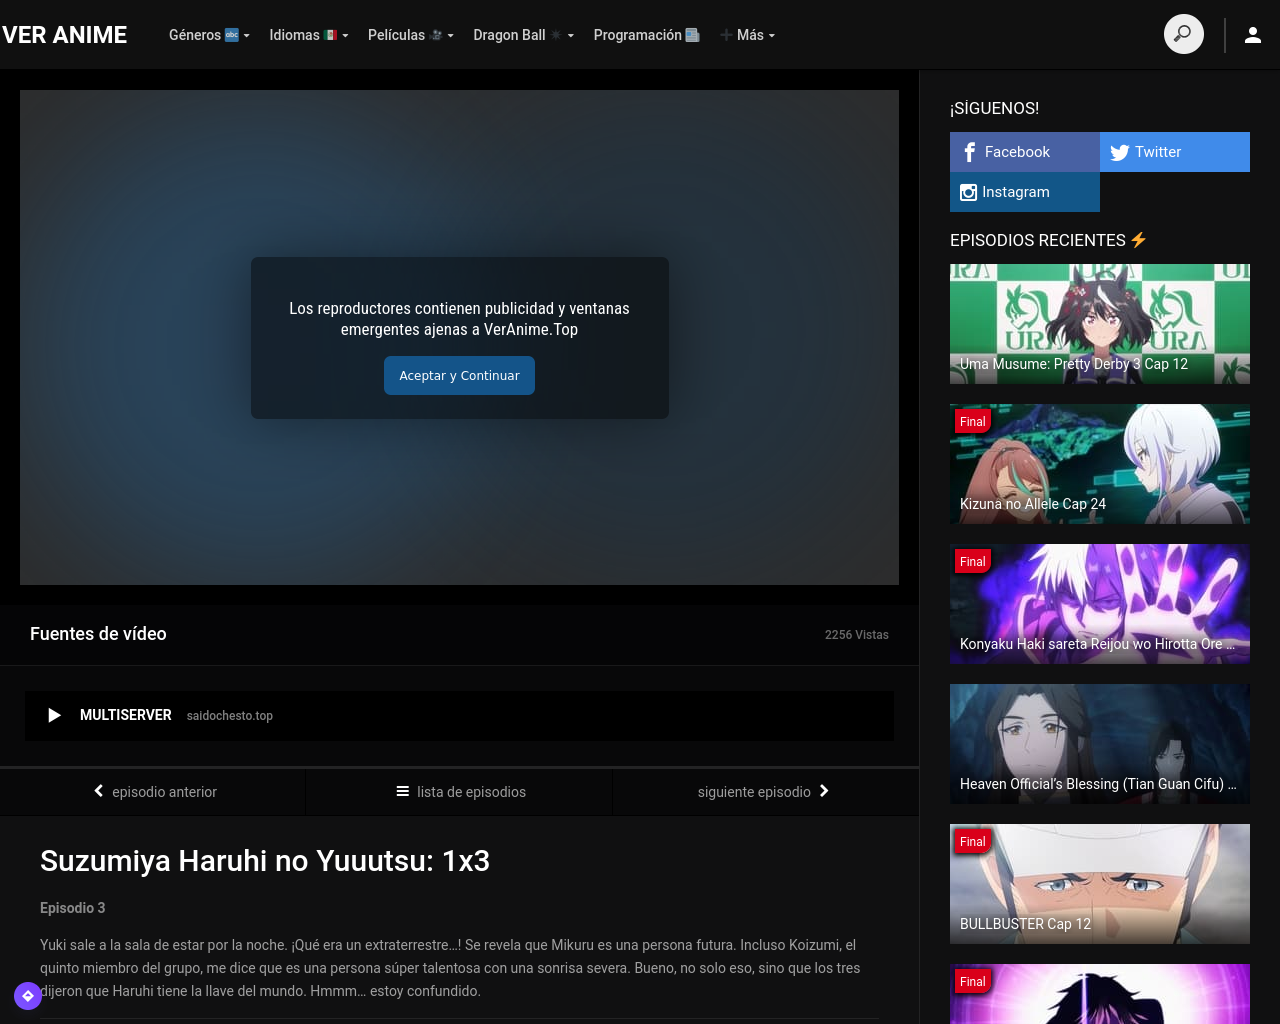Go to siguiente episodio
The height and width of the screenshot is (1024, 1280).
click(x=765, y=792)
